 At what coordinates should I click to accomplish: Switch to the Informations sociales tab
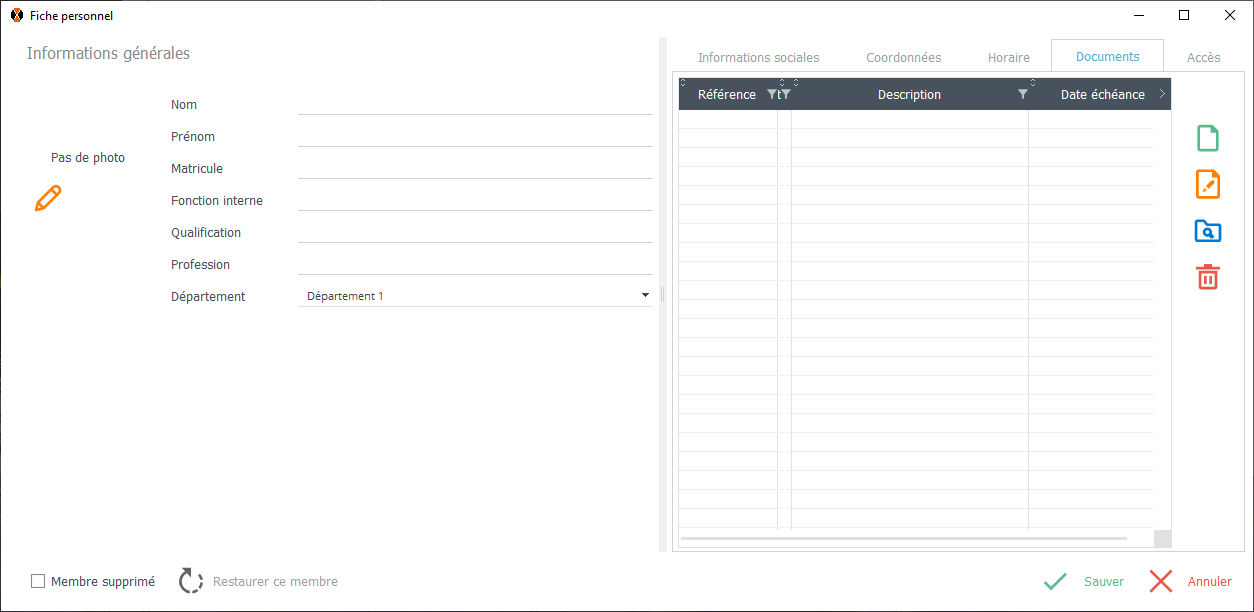[x=758, y=57]
